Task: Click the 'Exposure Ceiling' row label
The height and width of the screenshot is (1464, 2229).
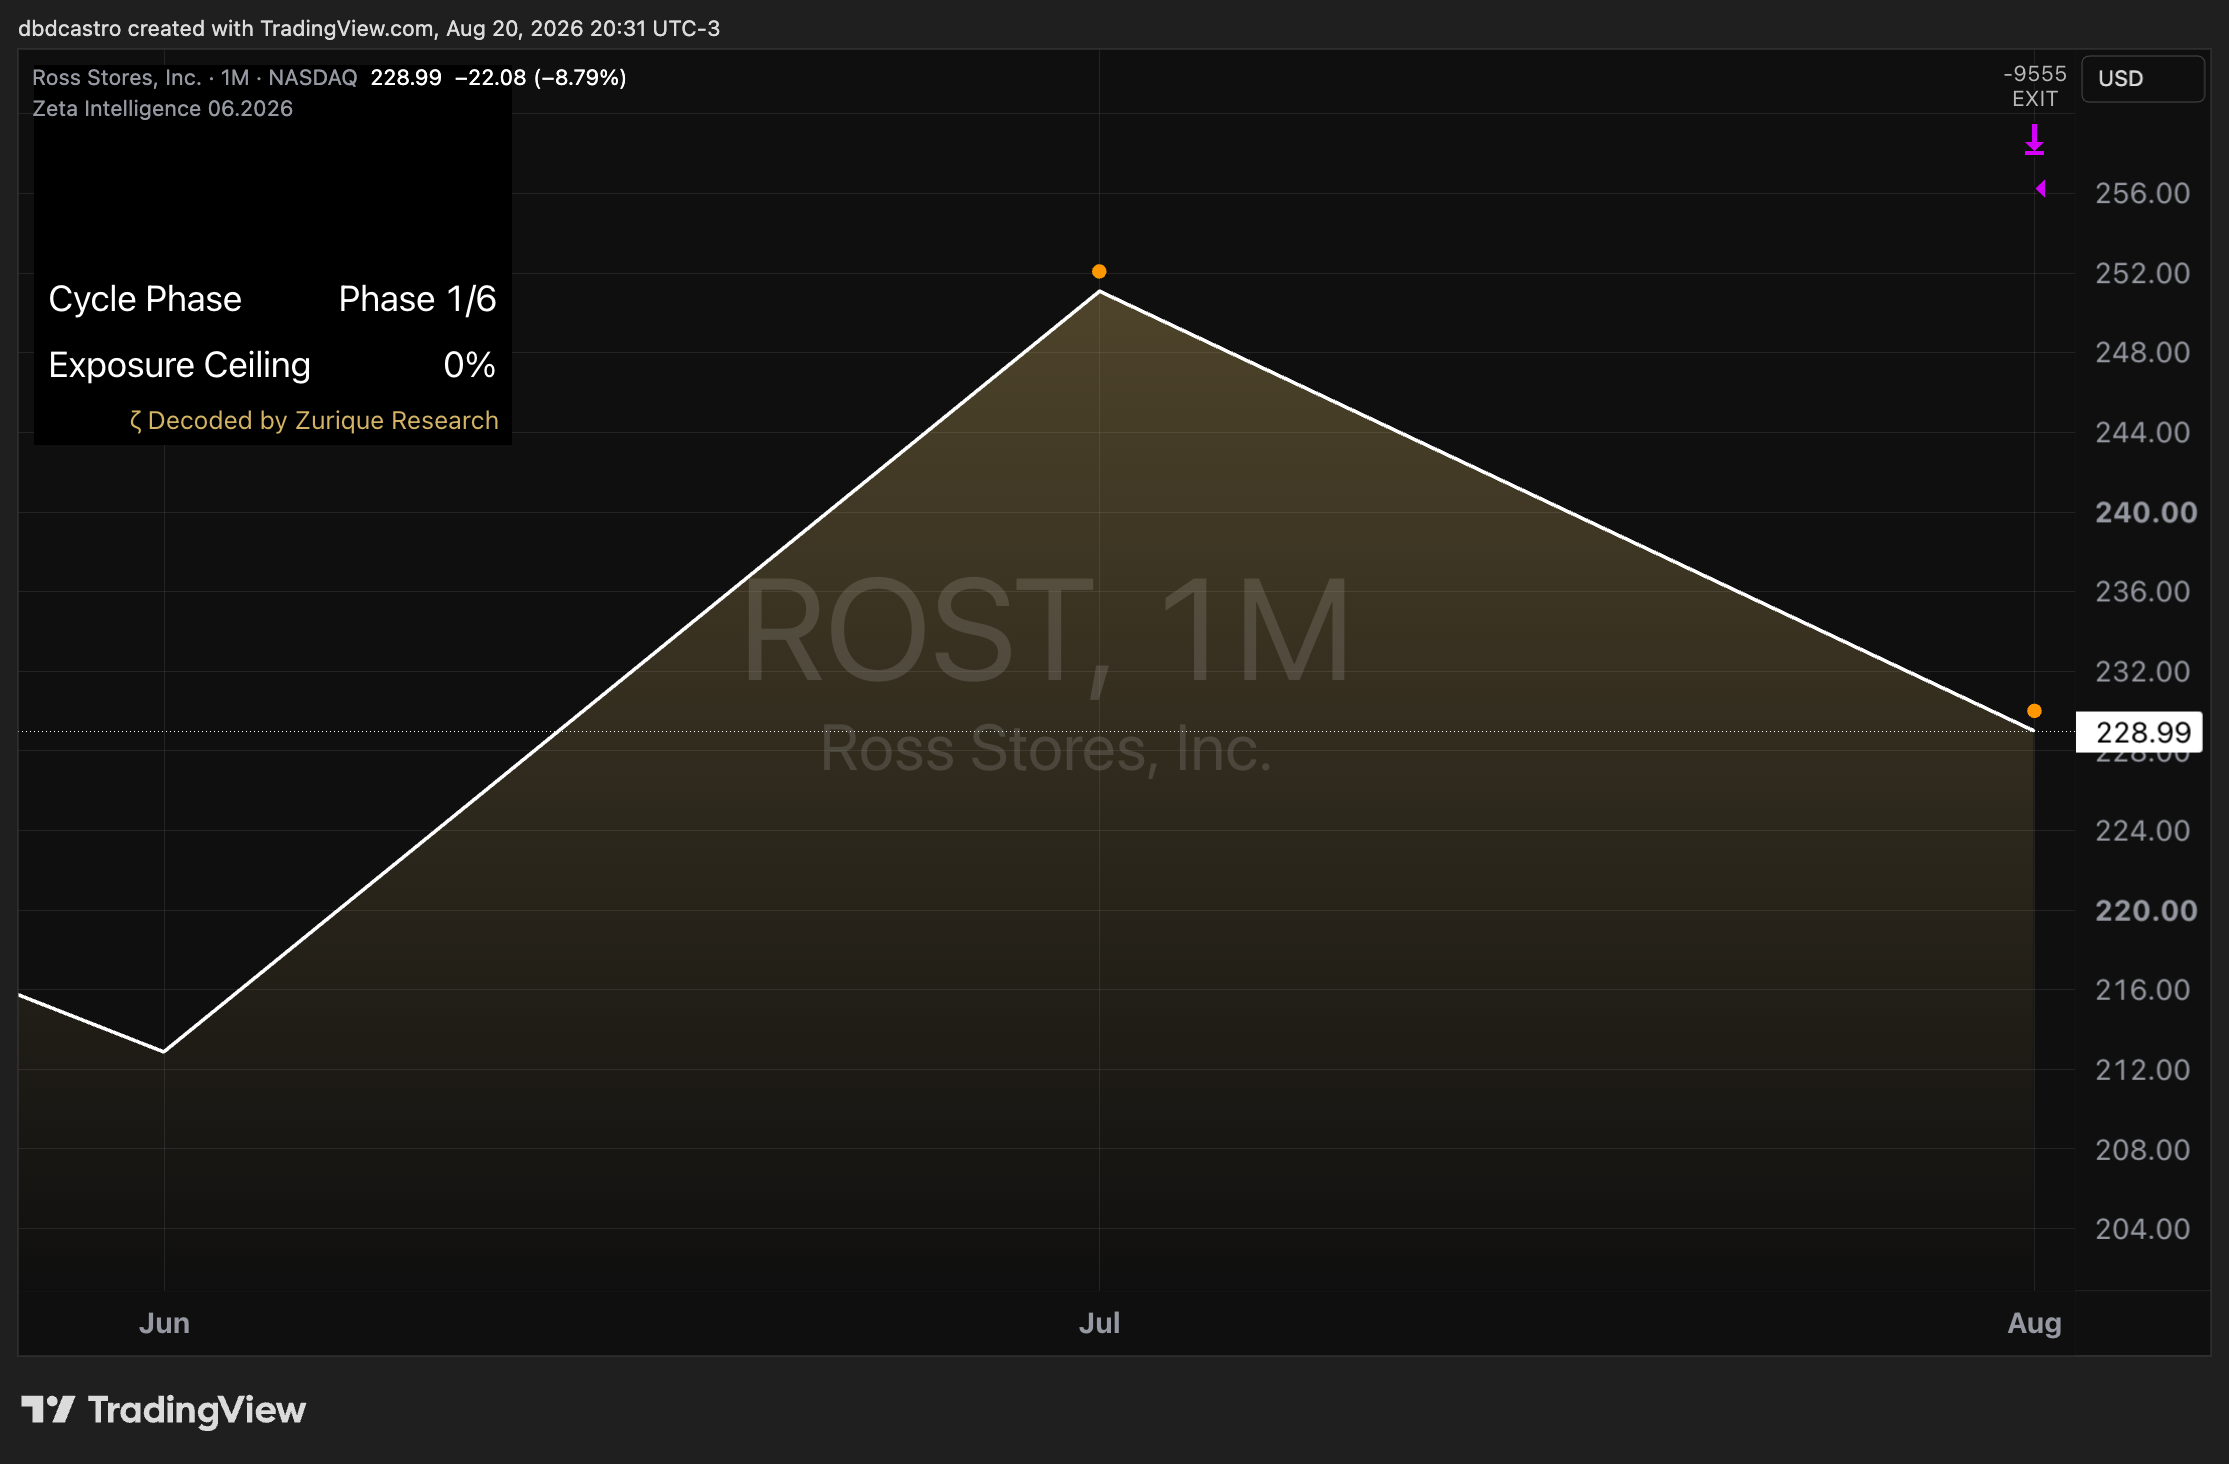Action: (180, 365)
